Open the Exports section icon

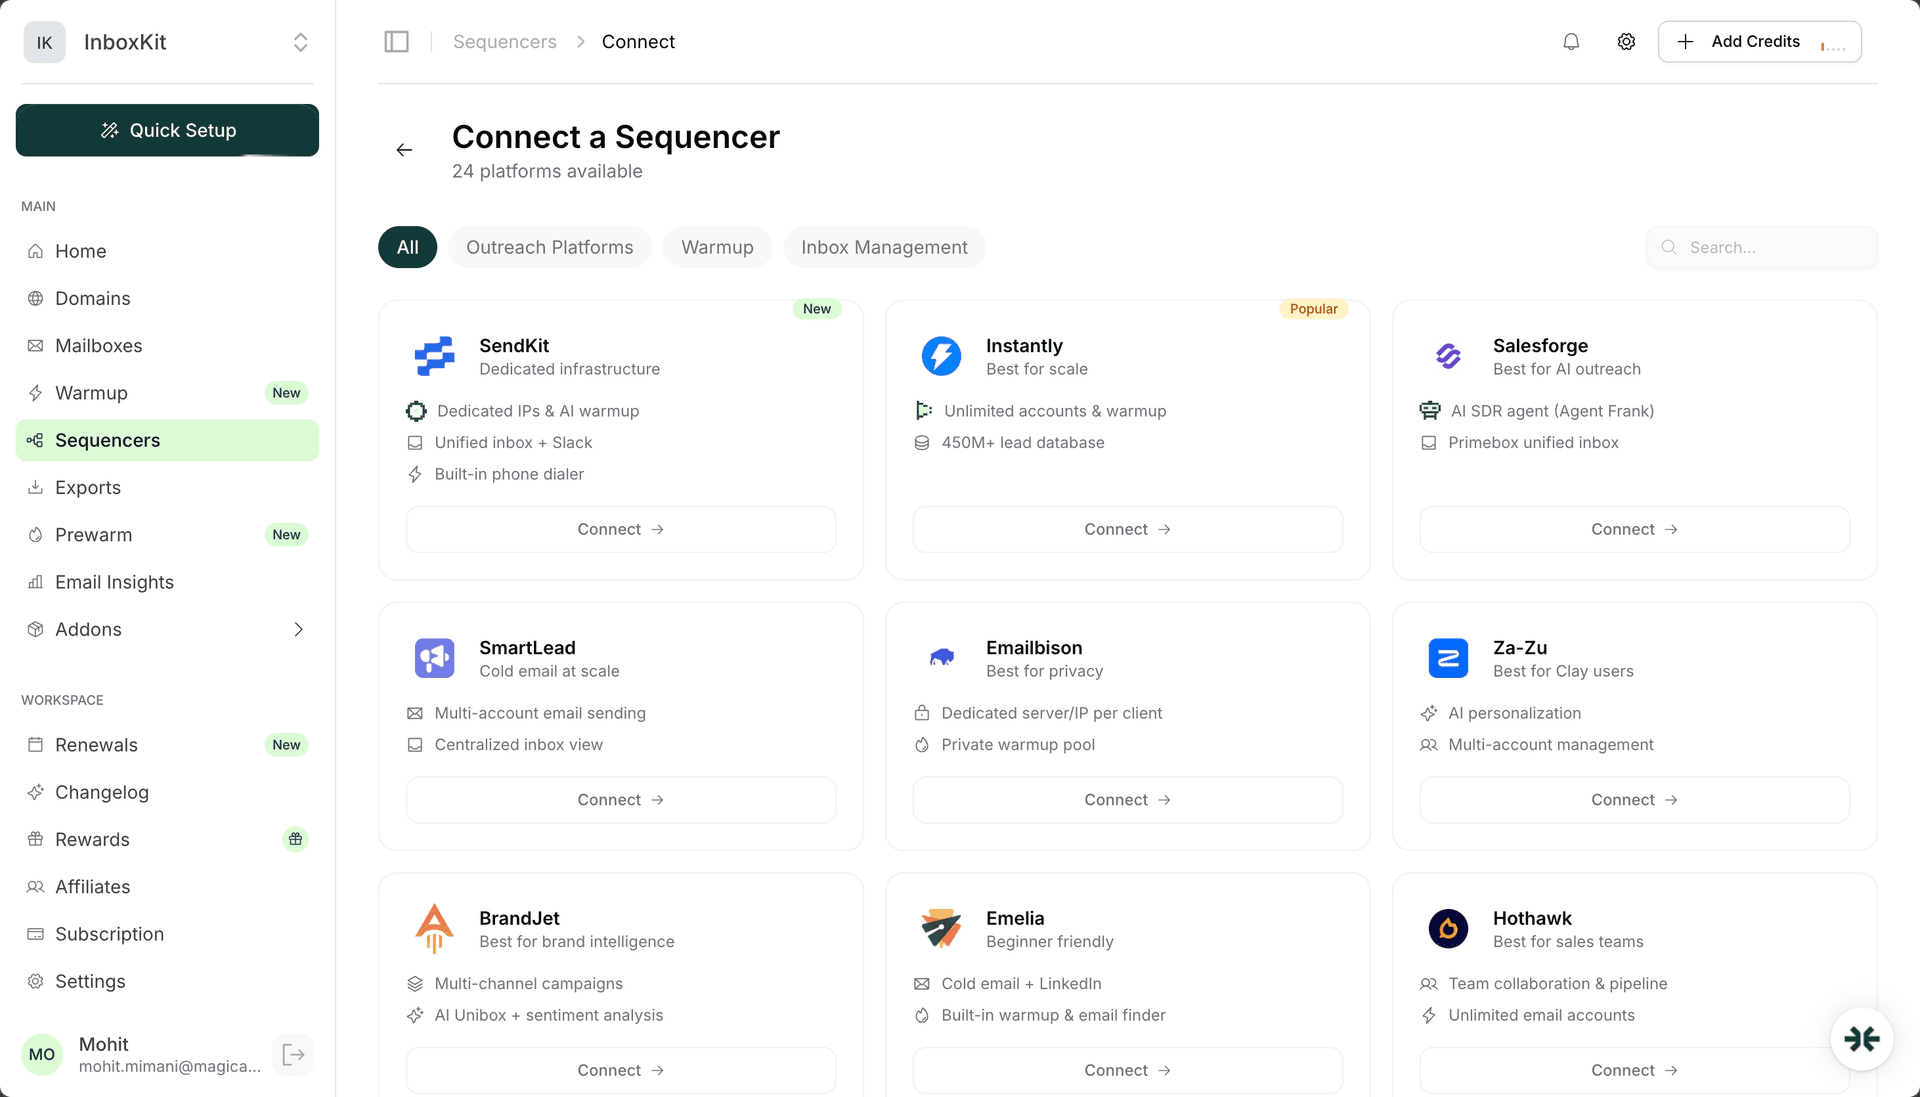click(x=35, y=487)
